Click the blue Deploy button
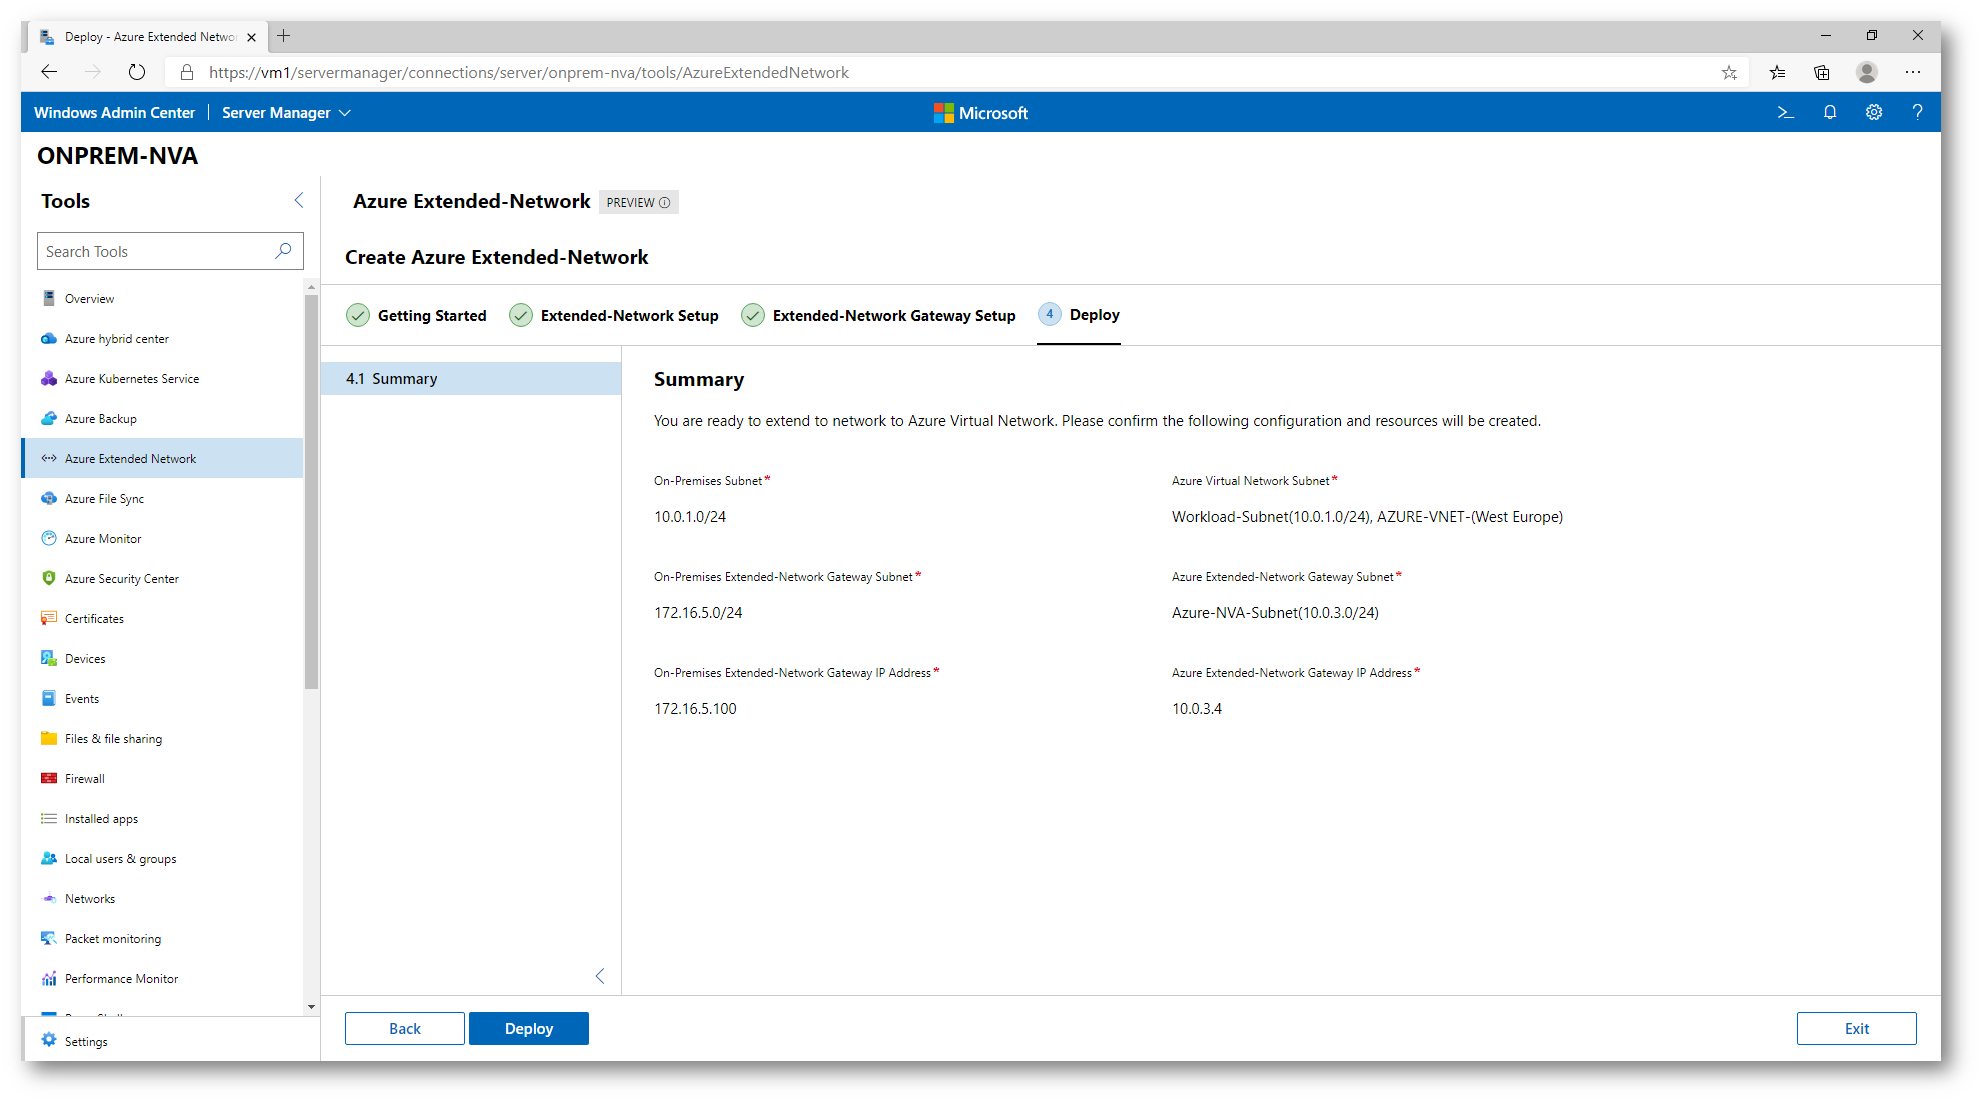This screenshot has width=1983, height=1103. (x=529, y=1028)
